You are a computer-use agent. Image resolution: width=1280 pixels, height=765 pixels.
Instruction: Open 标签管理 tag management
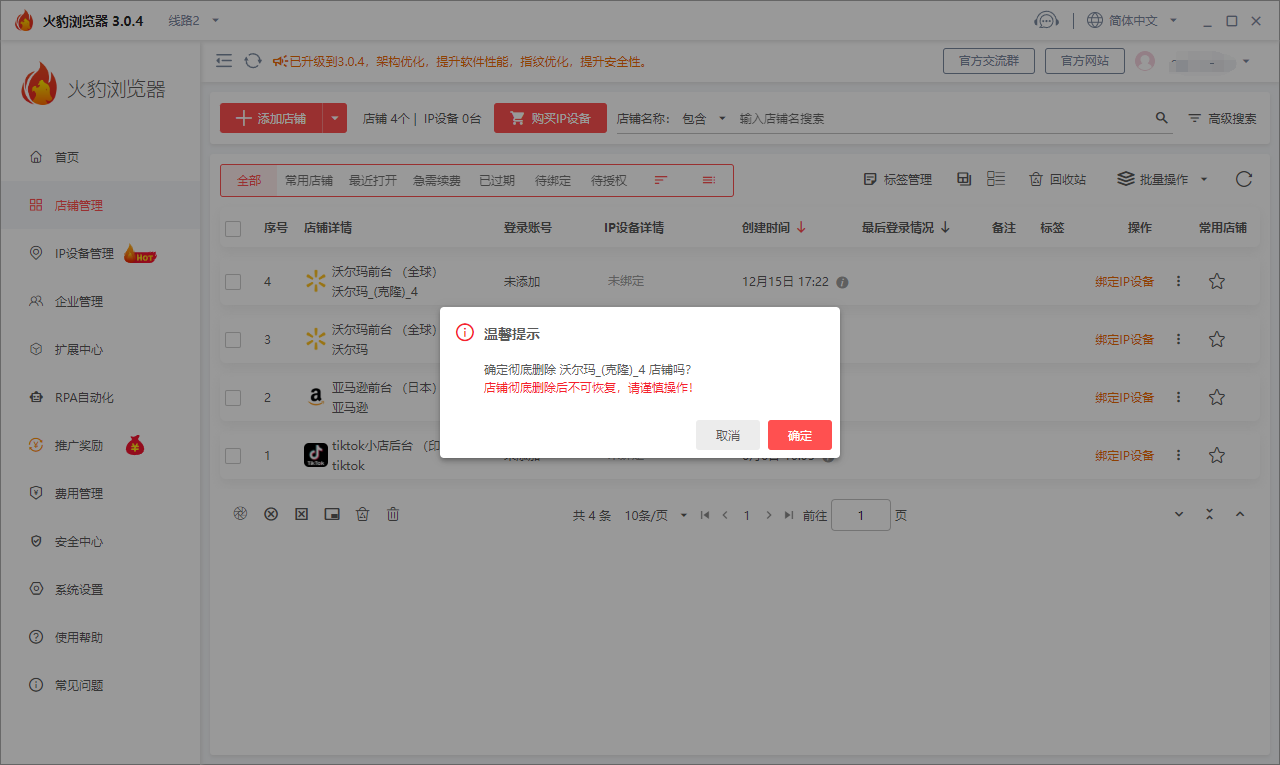897,179
